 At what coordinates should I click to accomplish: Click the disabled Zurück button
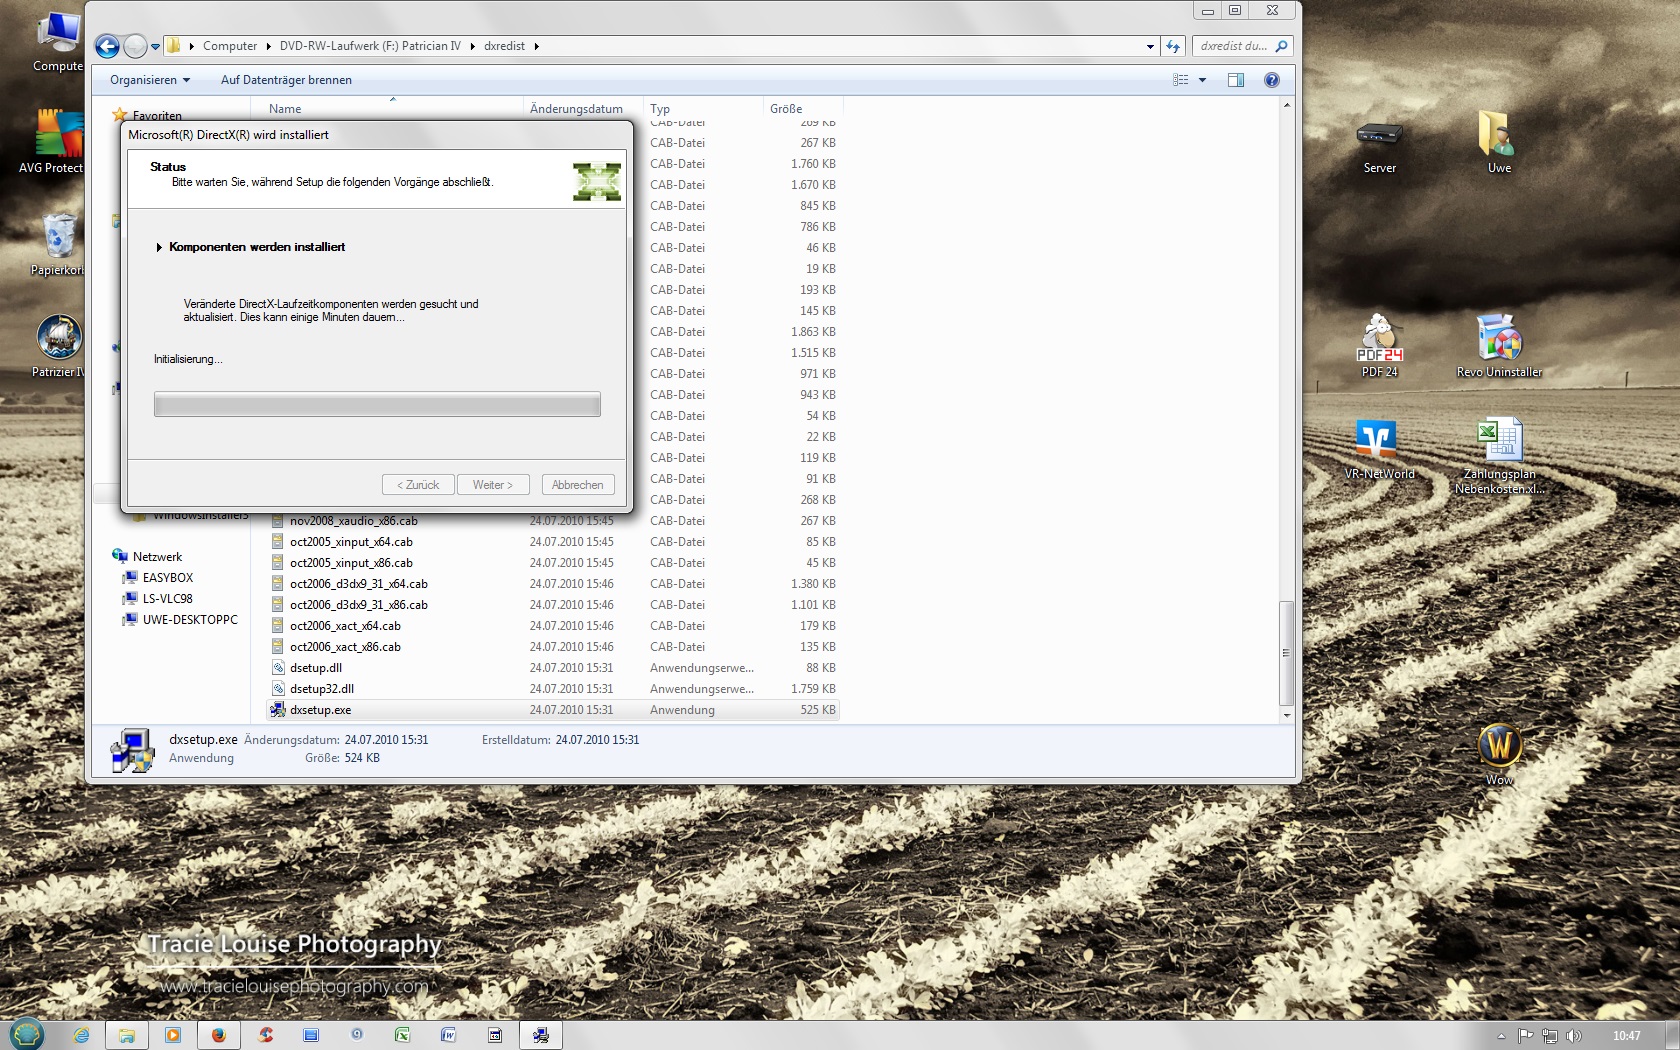[x=418, y=485]
